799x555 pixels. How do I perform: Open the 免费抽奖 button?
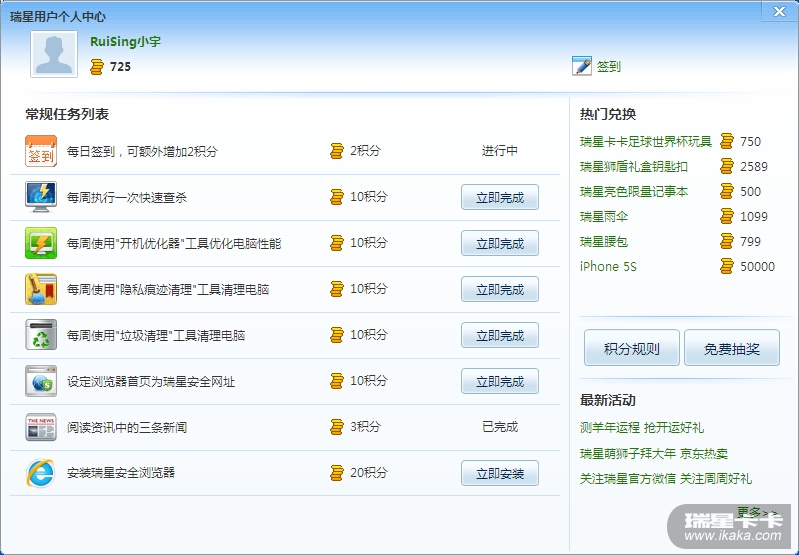[732, 348]
